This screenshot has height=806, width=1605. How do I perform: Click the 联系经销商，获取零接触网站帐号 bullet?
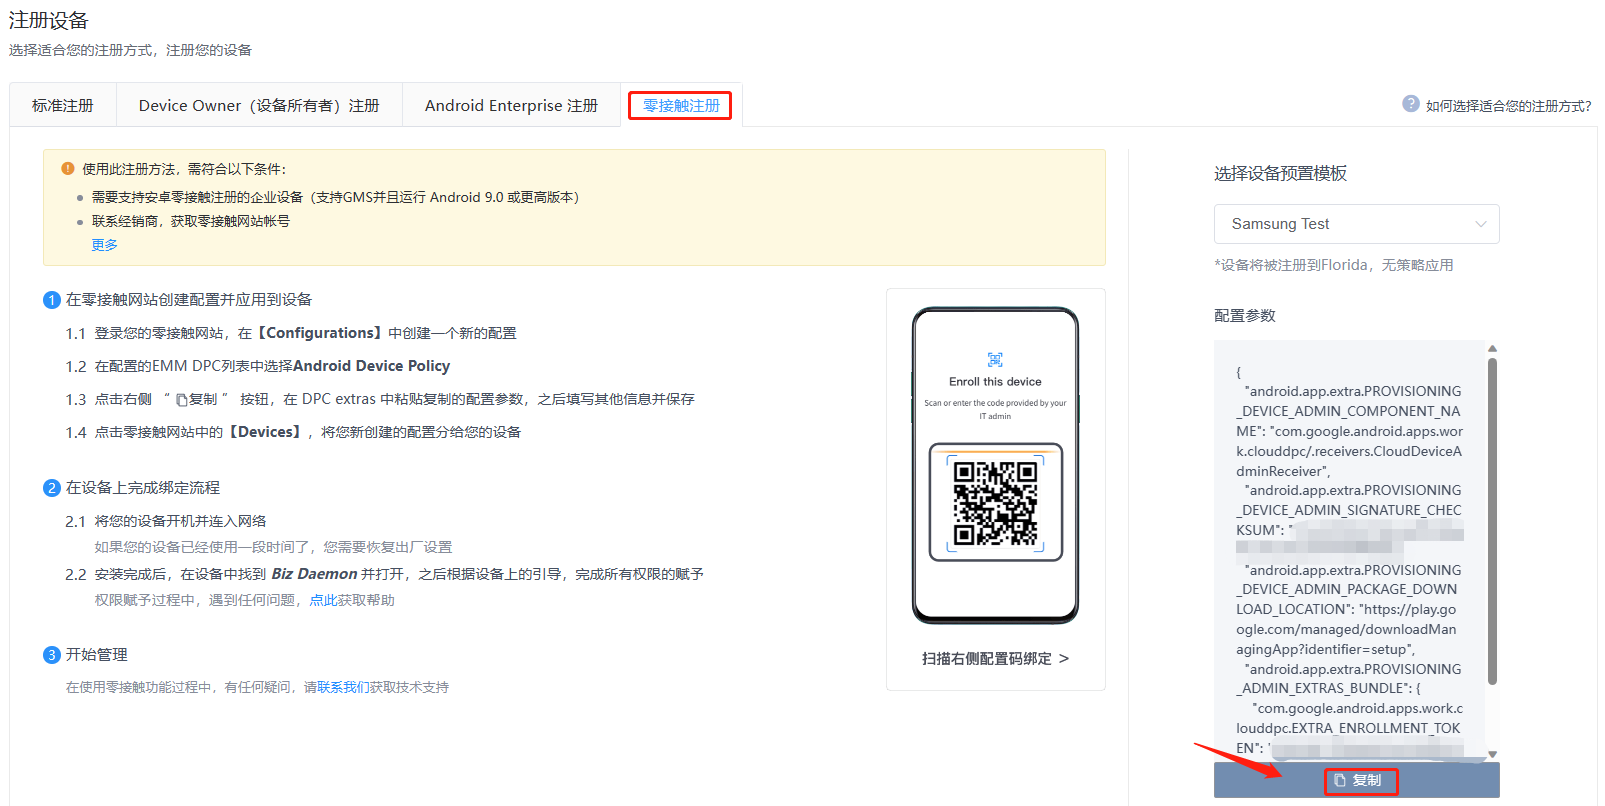pos(190,221)
